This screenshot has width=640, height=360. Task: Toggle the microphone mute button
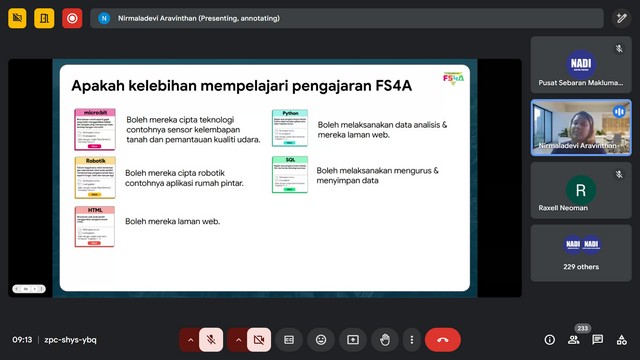point(211,340)
